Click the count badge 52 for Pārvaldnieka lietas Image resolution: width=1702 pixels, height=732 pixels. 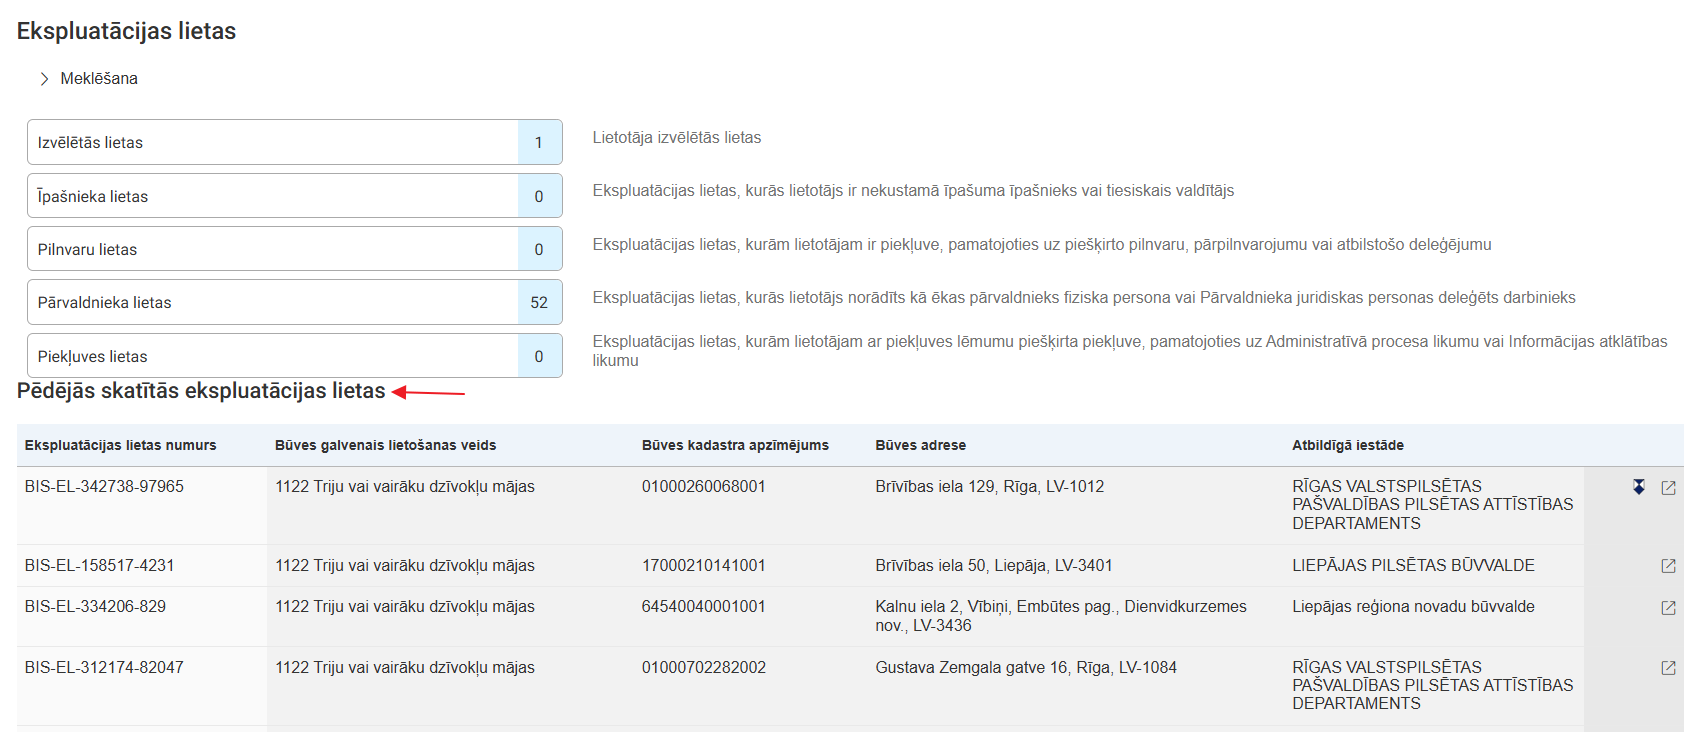[539, 303]
